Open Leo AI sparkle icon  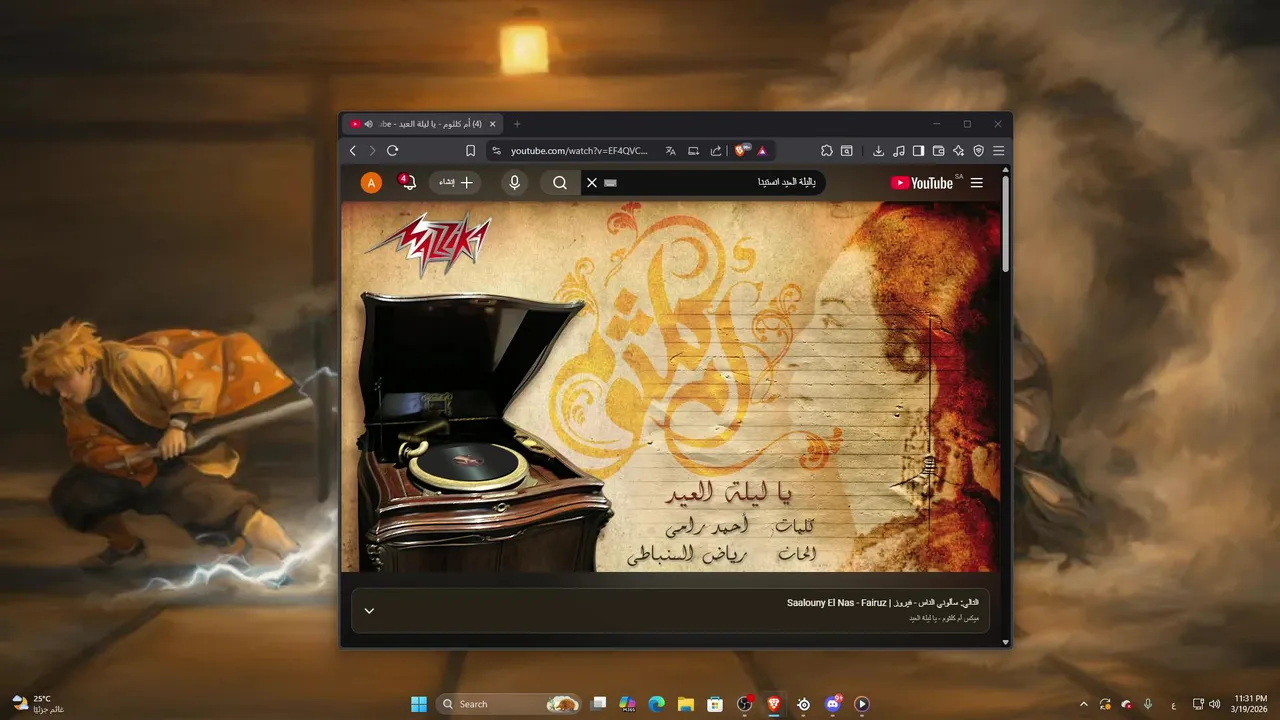click(x=958, y=151)
